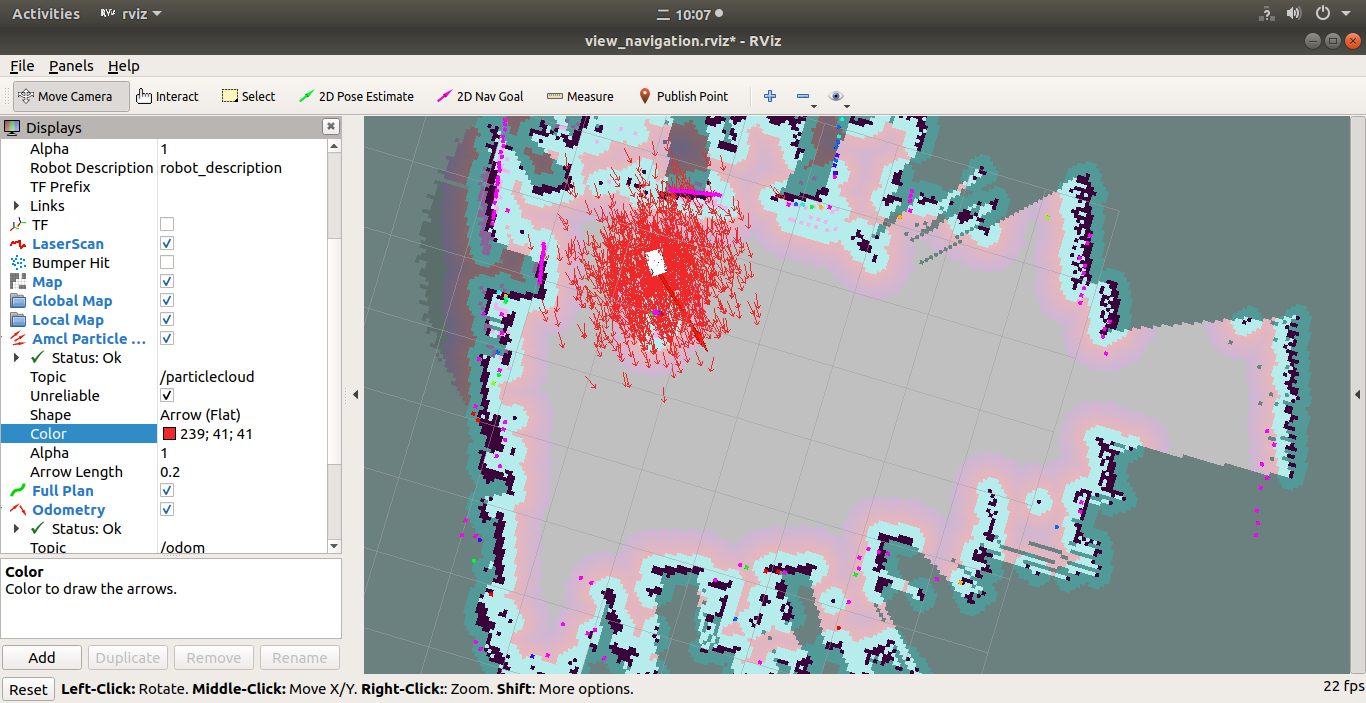Disable the LaserScan display checkbox

coord(167,244)
